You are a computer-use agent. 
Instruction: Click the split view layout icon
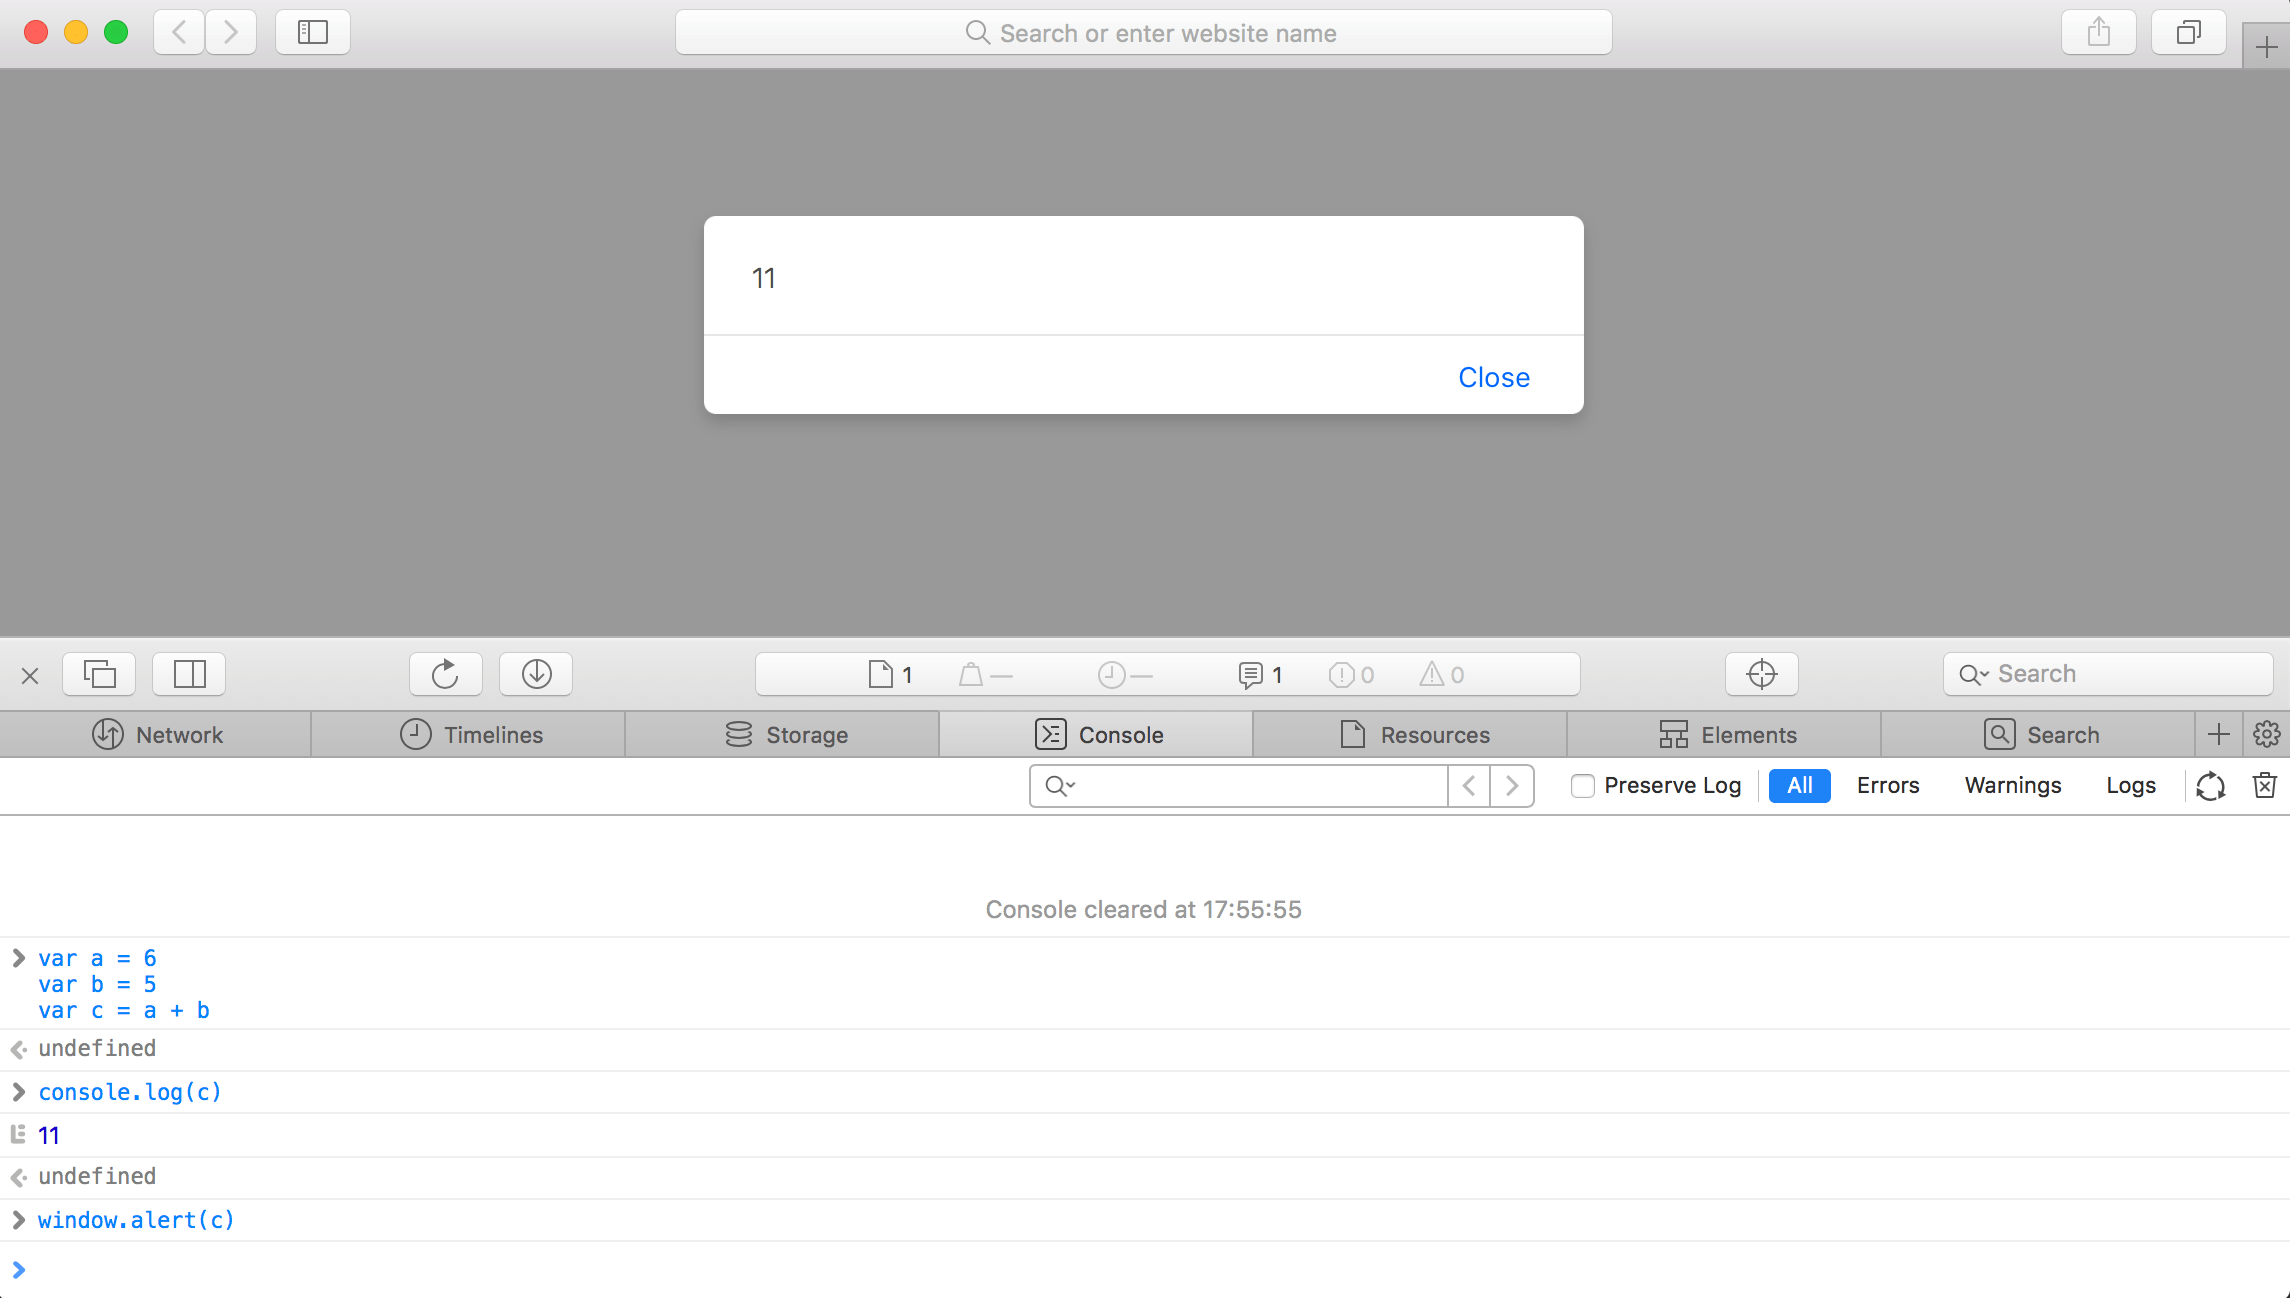[x=188, y=674]
